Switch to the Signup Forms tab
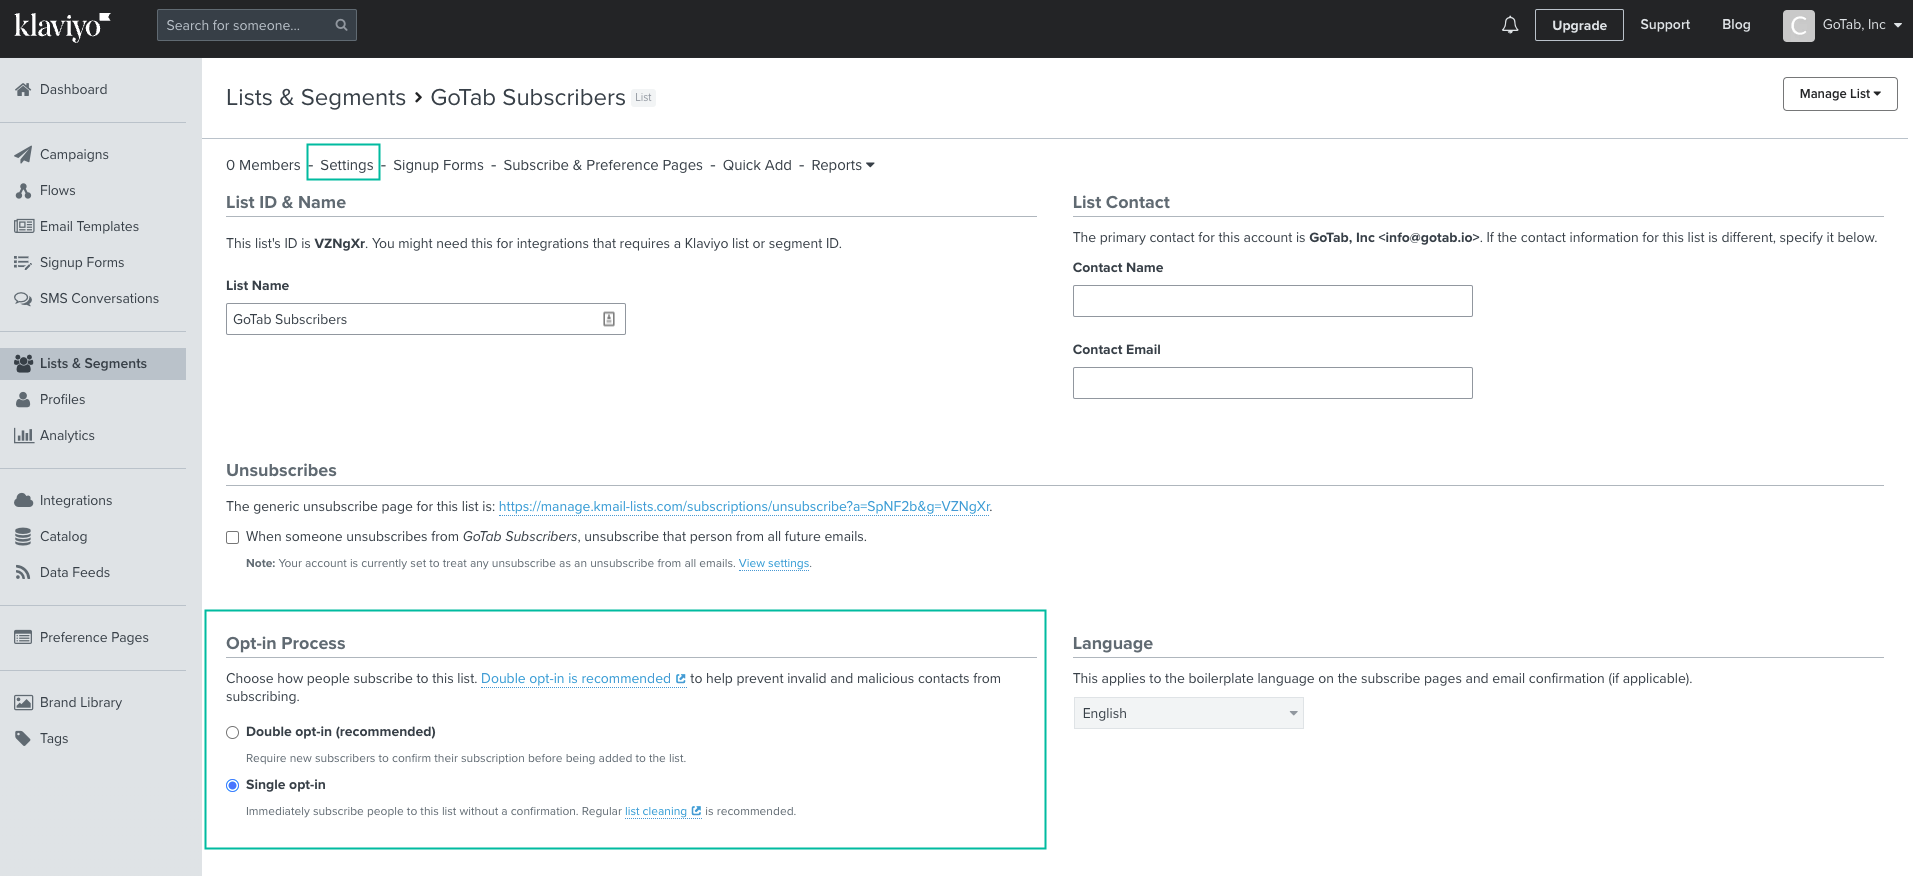Image resolution: width=1913 pixels, height=876 pixels. (x=438, y=166)
